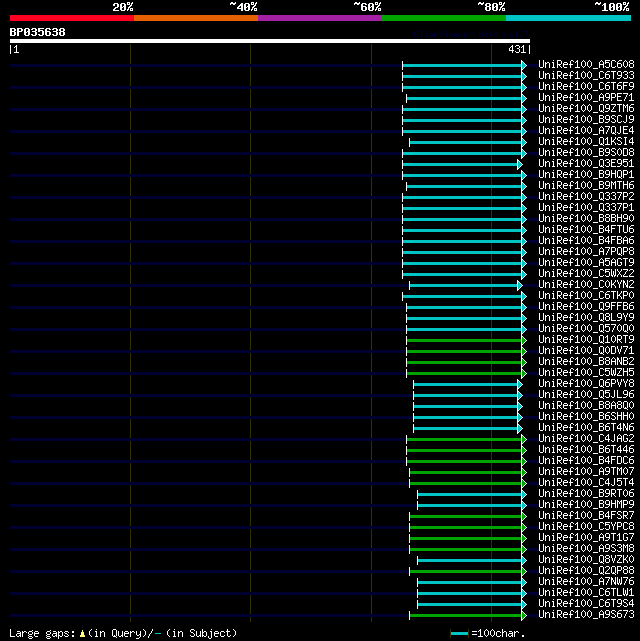This screenshot has width=640, height=641.
Task: Select the UniRef100_C4JAG2 label
Action: pyautogui.click(x=586, y=439)
